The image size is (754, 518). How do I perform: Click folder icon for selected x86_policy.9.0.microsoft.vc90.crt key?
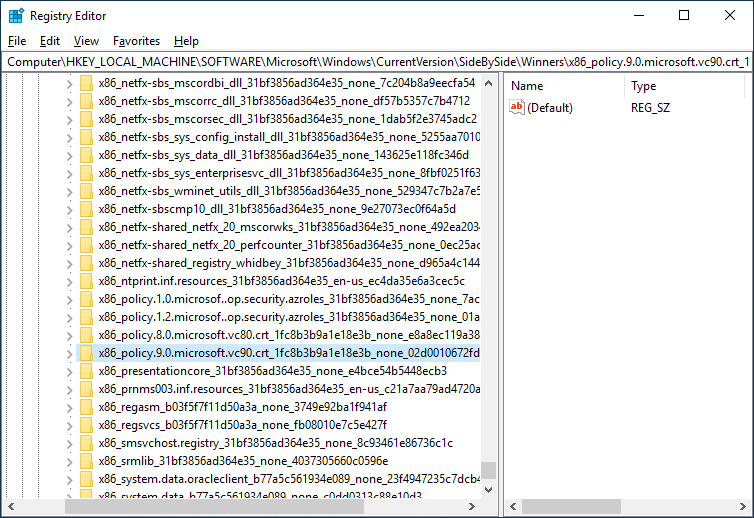click(x=86, y=353)
